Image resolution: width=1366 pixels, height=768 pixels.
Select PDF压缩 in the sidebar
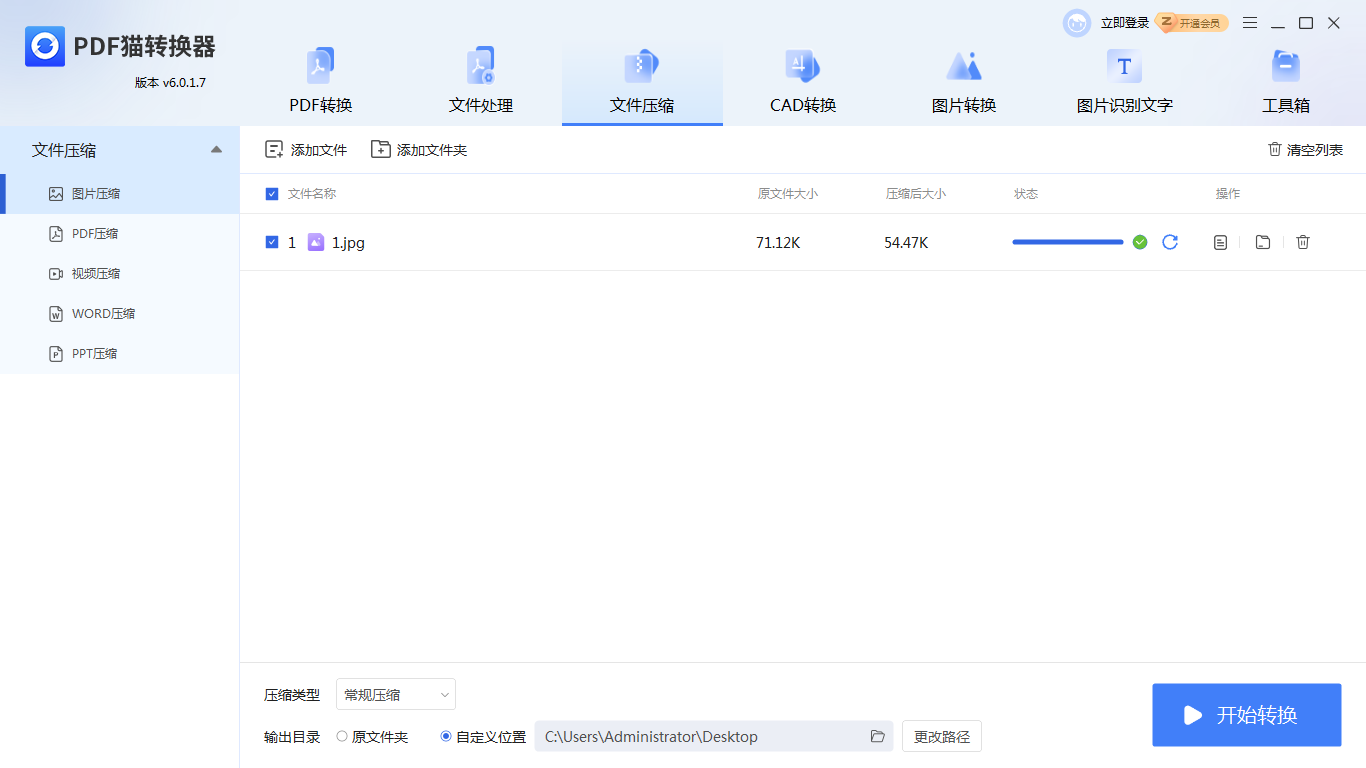[120, 234]
